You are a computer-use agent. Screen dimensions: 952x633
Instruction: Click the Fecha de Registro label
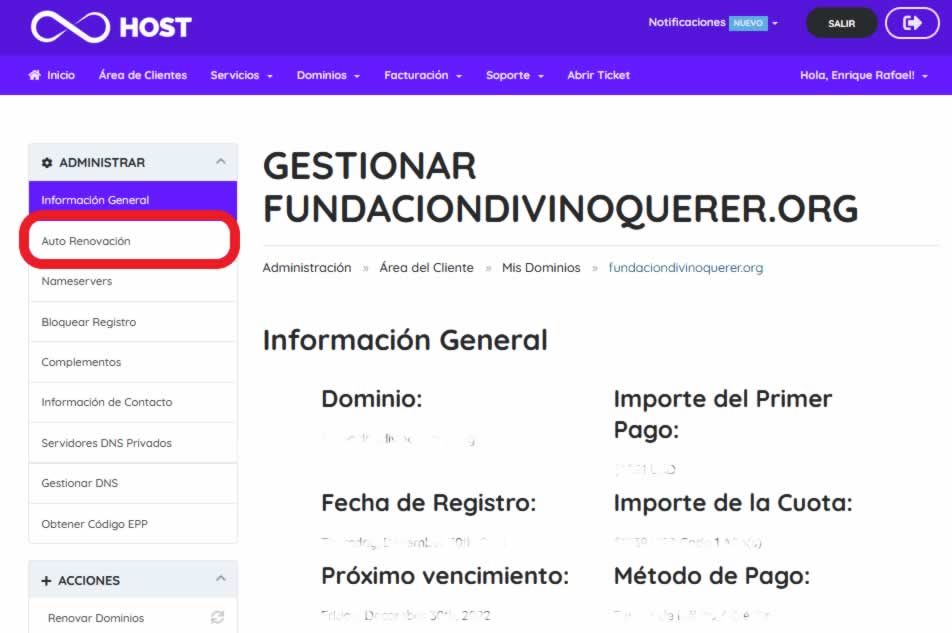(x=429, y=503)
